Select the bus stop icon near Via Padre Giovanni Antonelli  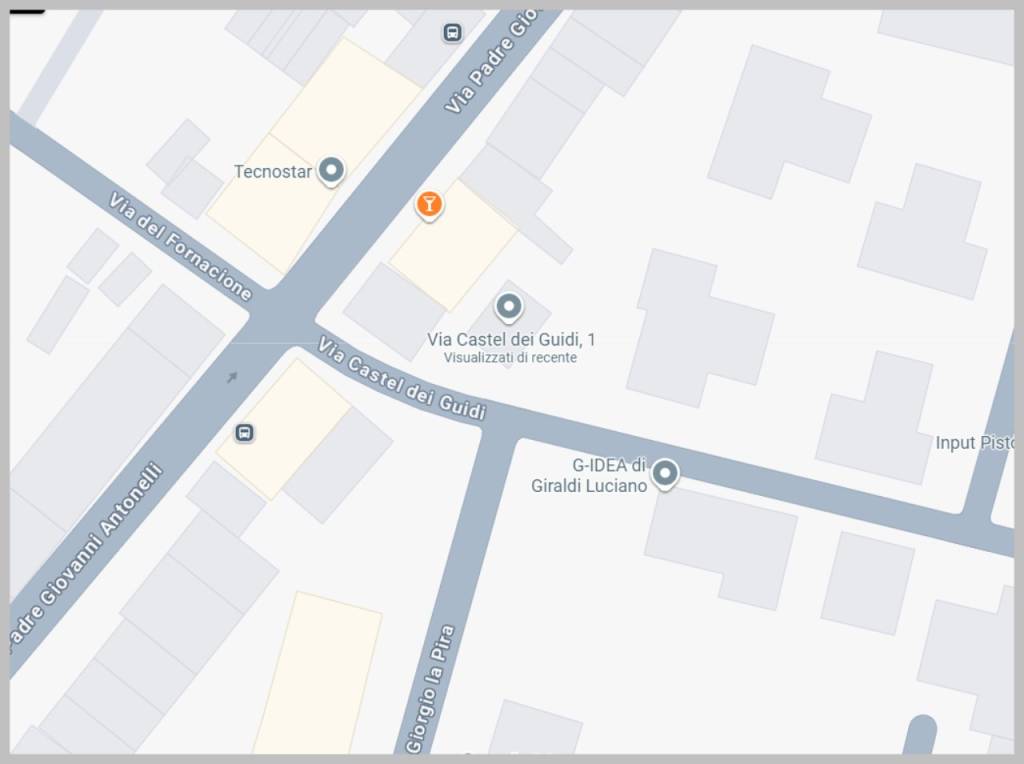click(x=244, y=432)
